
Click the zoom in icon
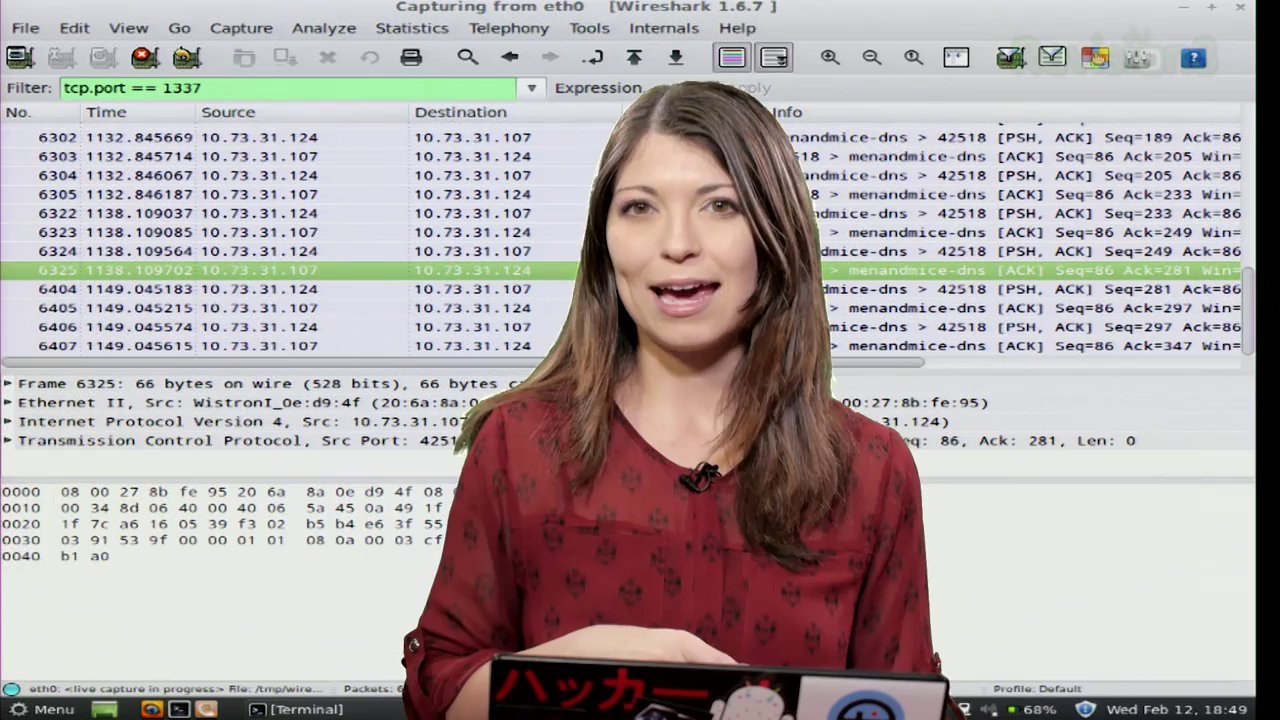click(x=830, y=57)
